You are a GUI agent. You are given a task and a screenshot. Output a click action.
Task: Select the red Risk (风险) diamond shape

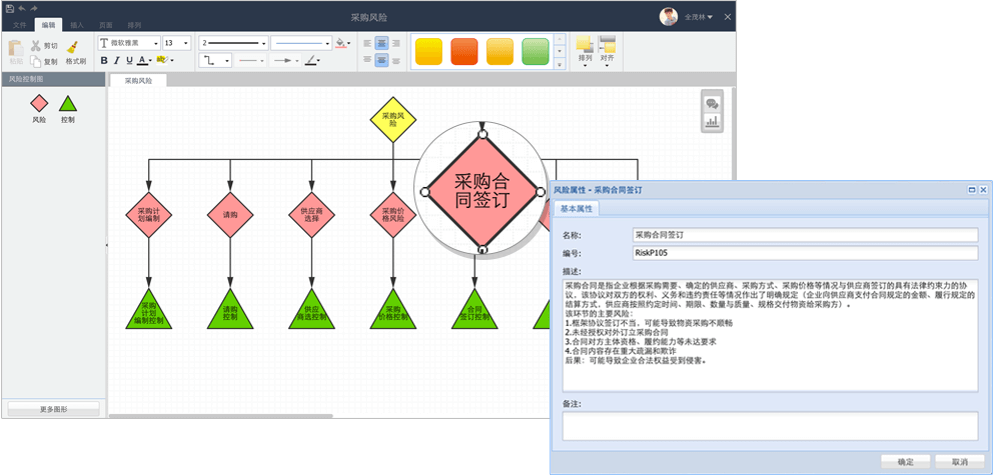(x=39, y=103)
